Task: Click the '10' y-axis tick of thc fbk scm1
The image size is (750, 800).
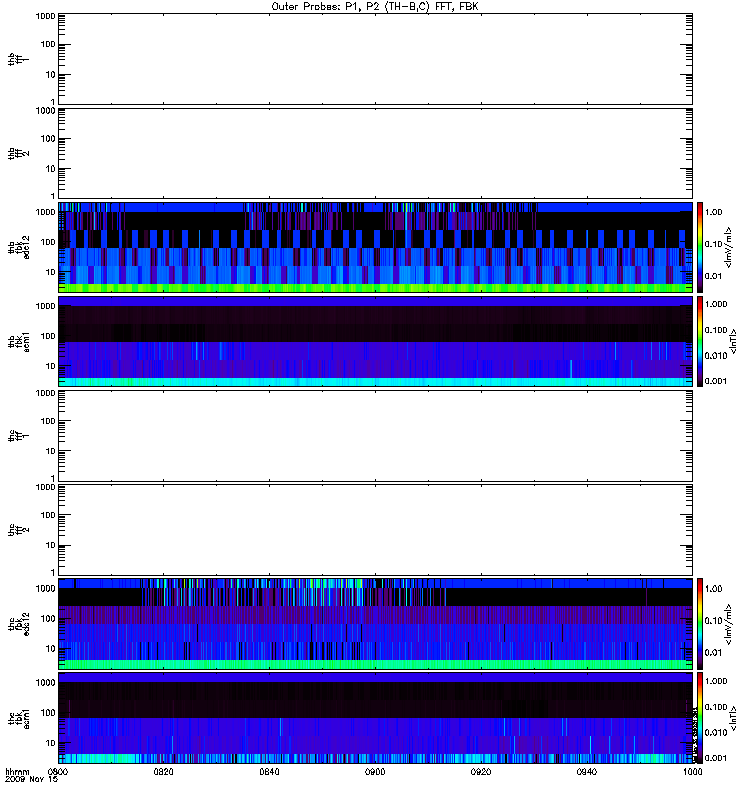Action: pyautogui.click(x=51, y=743)
